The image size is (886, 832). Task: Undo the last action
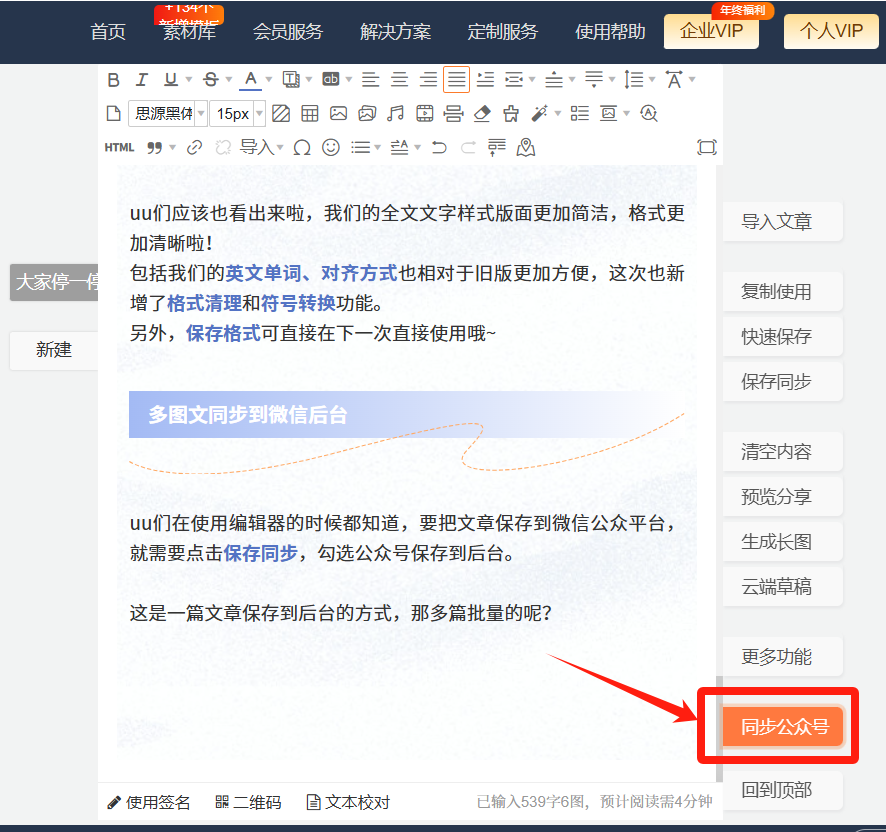pos(439,148)
